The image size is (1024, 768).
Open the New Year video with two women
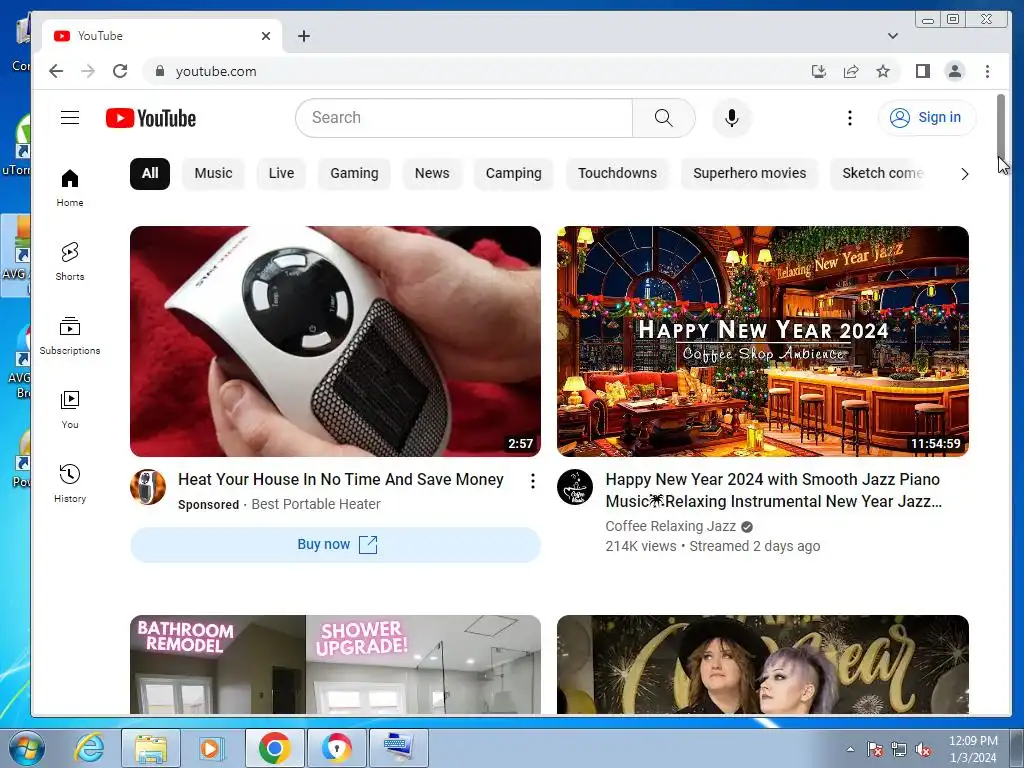pos(762,664)
